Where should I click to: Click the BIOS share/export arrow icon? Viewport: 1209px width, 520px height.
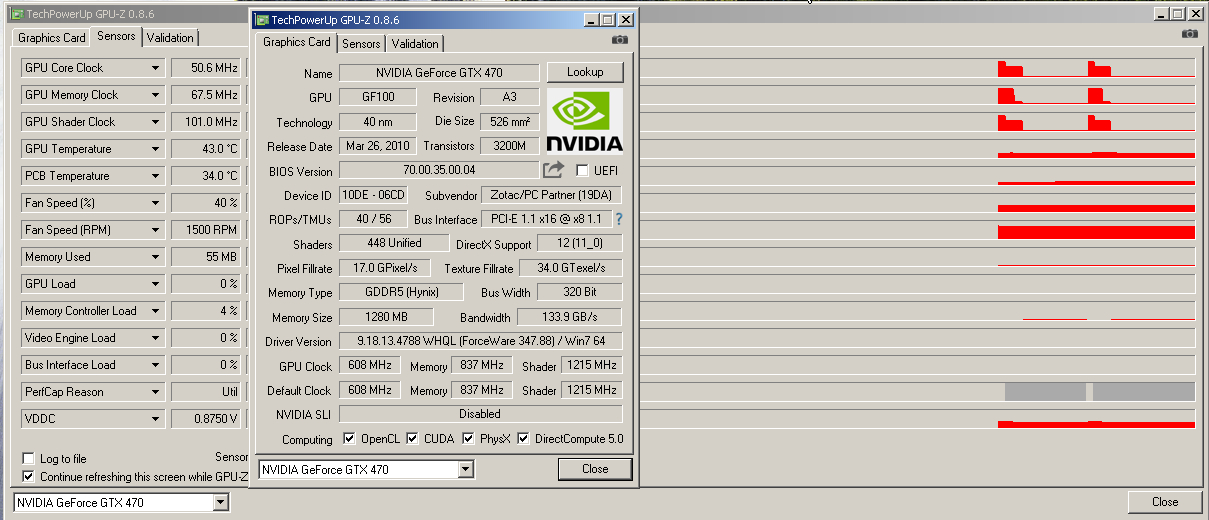(x=554, y=170)
